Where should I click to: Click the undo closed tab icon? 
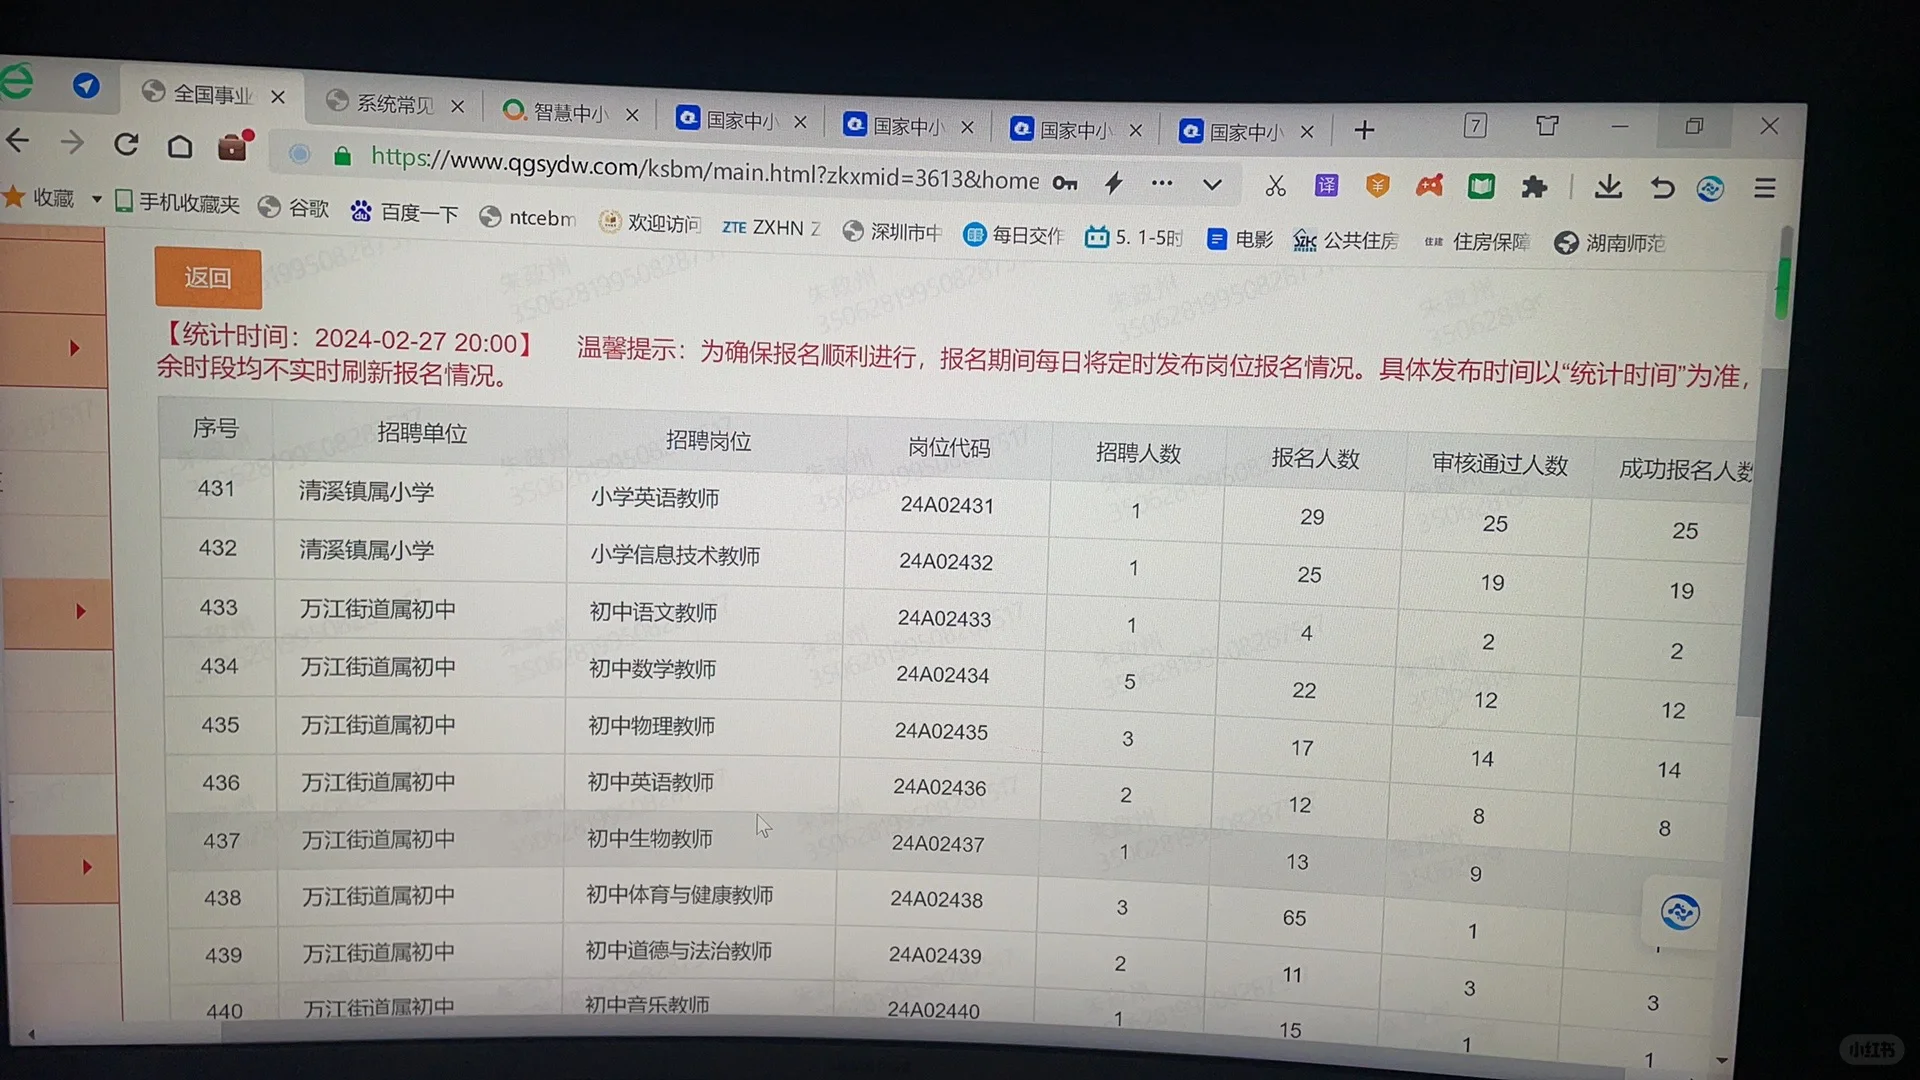tap(1661, 188)
